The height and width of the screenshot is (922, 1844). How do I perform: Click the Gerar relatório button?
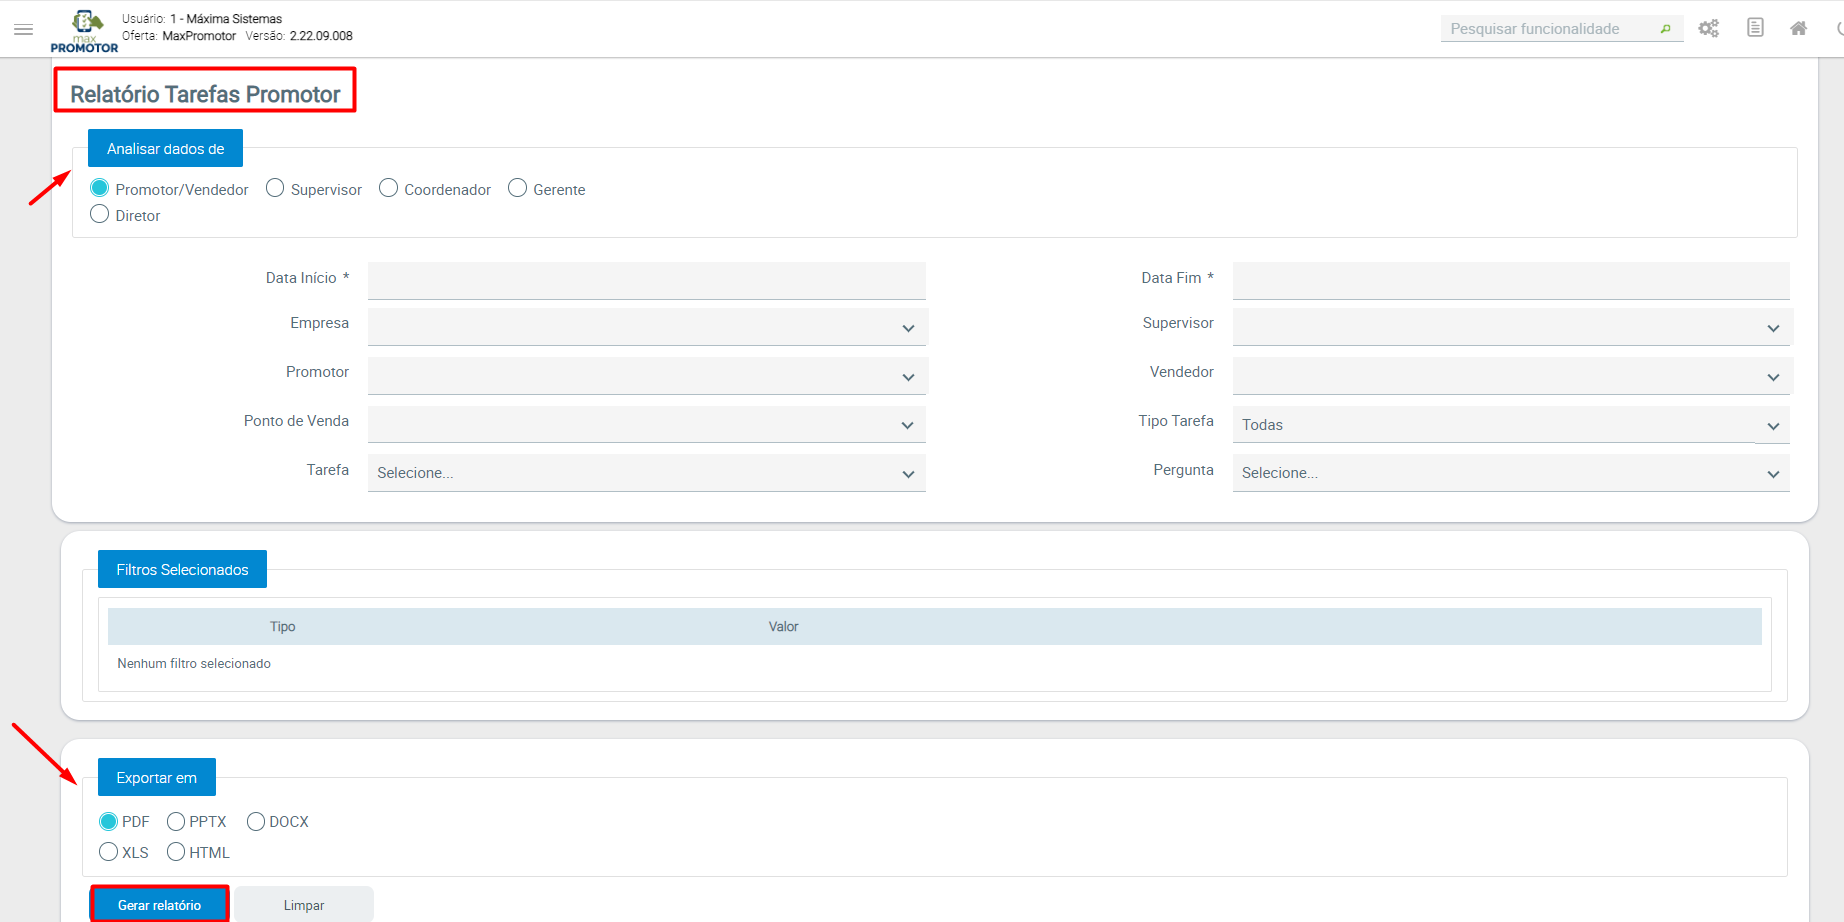(x=160, y=904)
